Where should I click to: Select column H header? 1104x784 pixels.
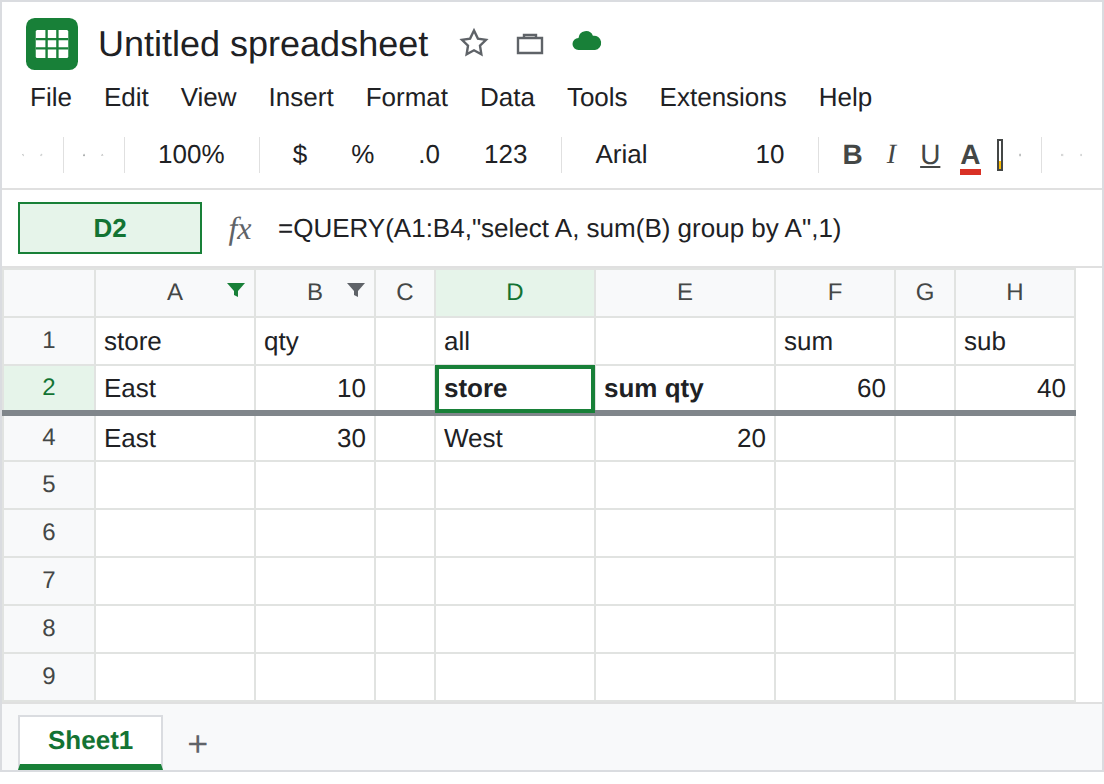(1015, 292)
